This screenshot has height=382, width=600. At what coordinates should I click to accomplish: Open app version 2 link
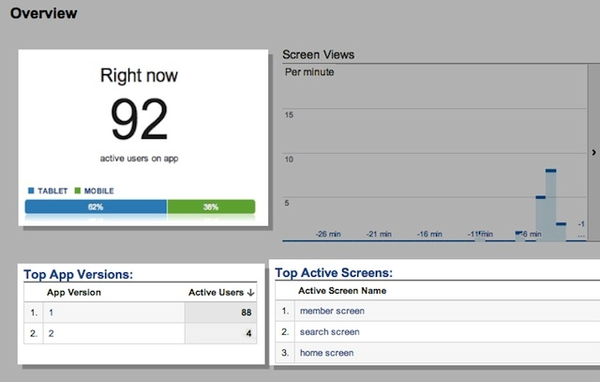(51, 333)
